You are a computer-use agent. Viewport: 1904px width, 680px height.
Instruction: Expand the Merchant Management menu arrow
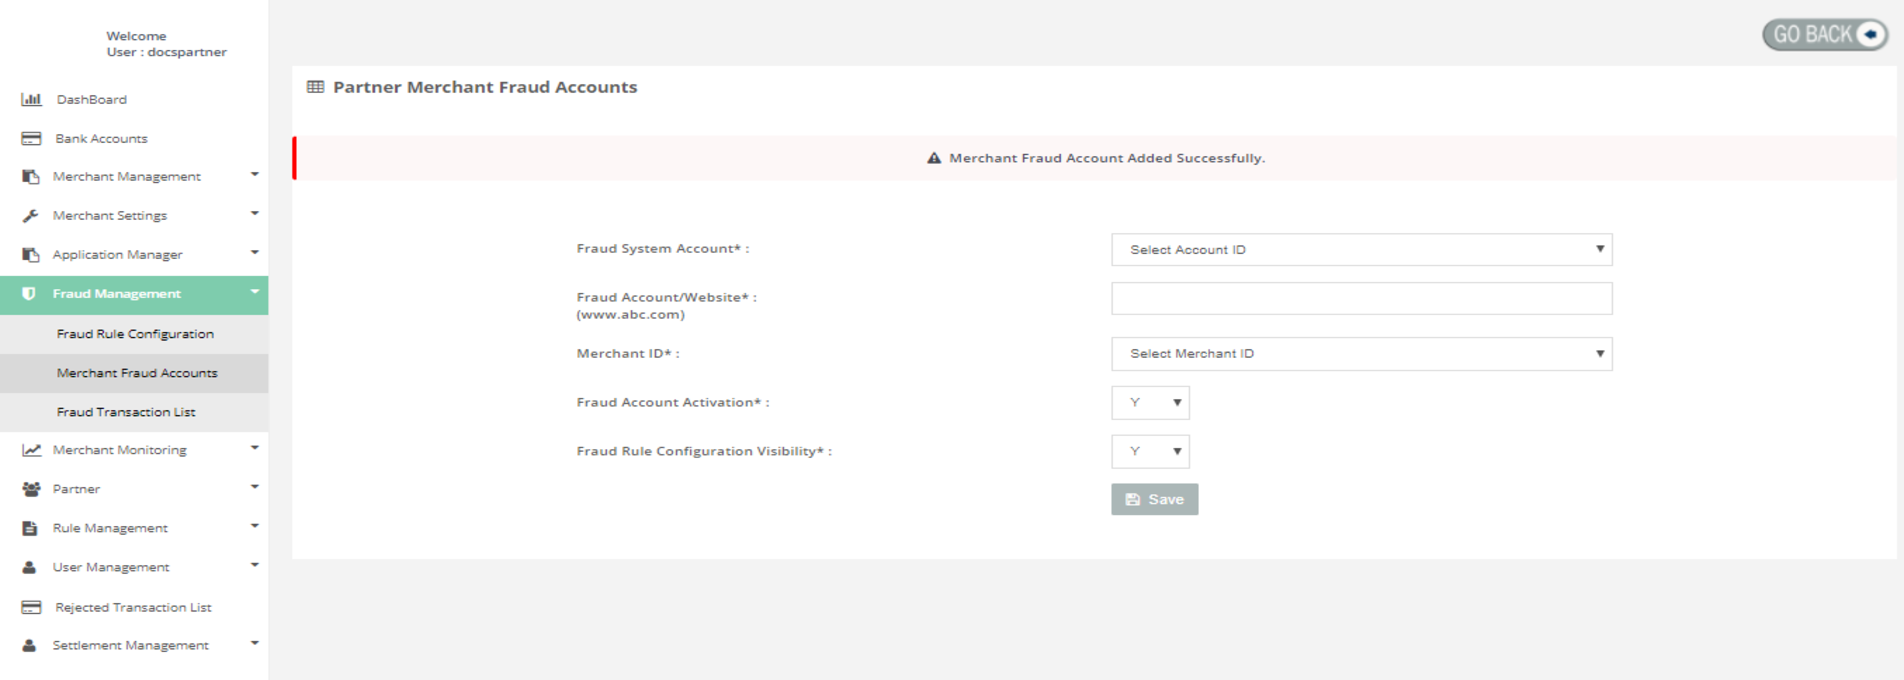(x=255, y=175)
